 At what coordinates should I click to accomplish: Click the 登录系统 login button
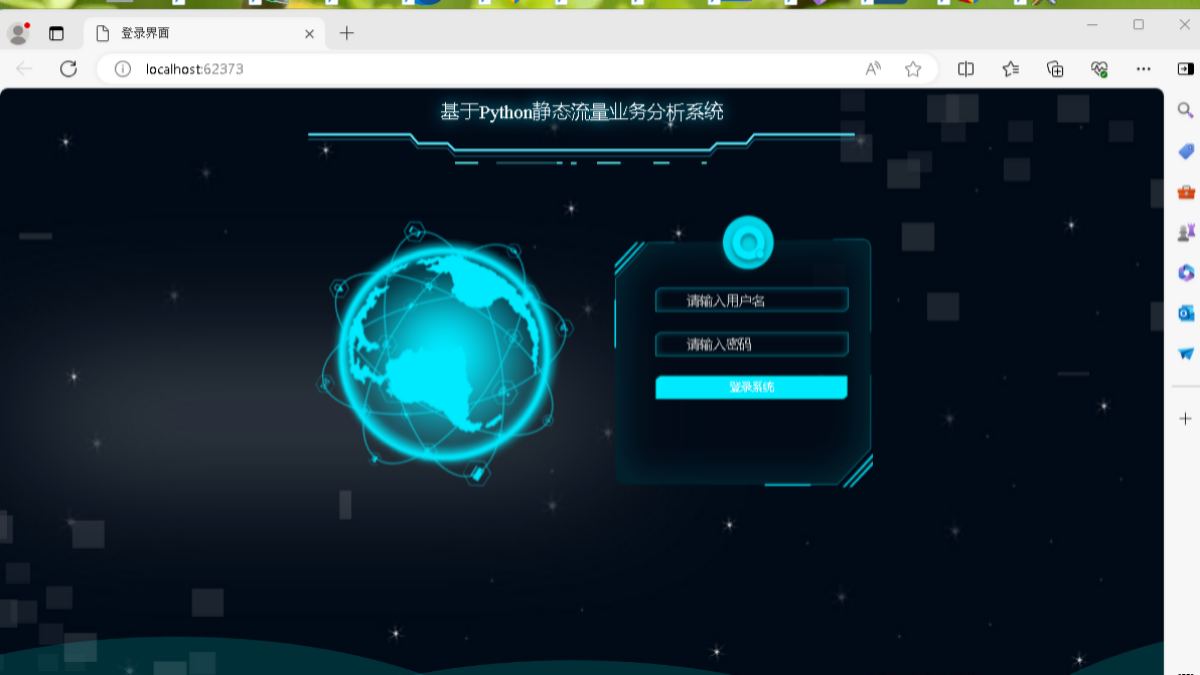[x=751, y=387]
